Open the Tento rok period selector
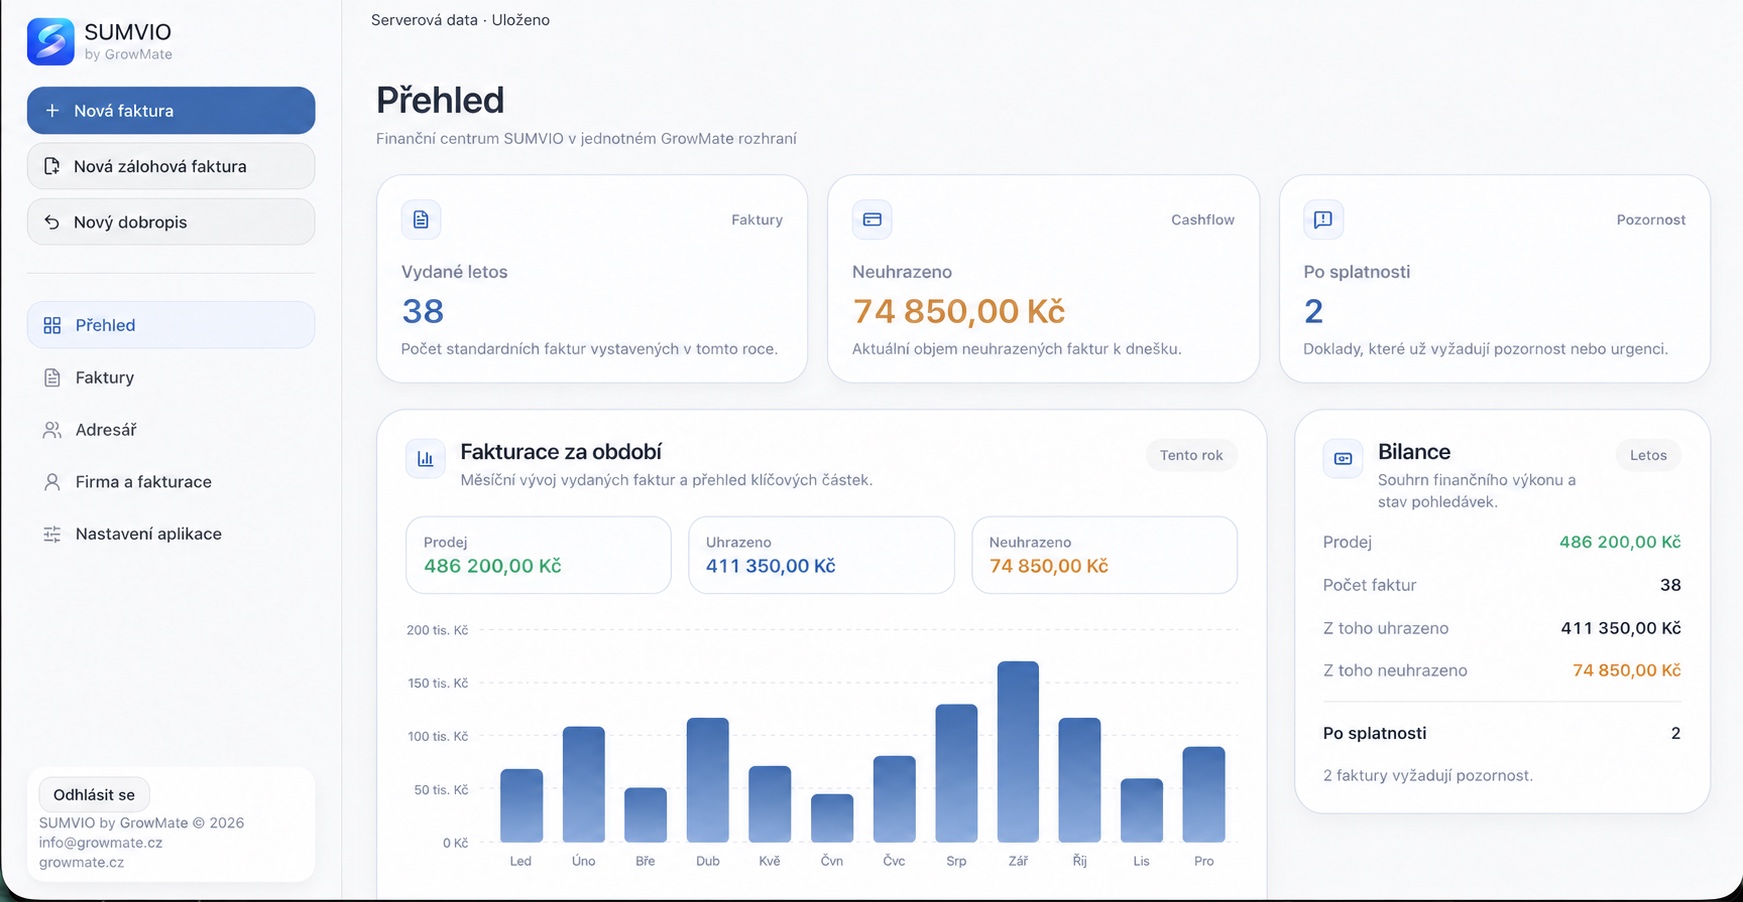Screen dimensions: 1743x902 pyautogui.click(x=1191, y=455)
